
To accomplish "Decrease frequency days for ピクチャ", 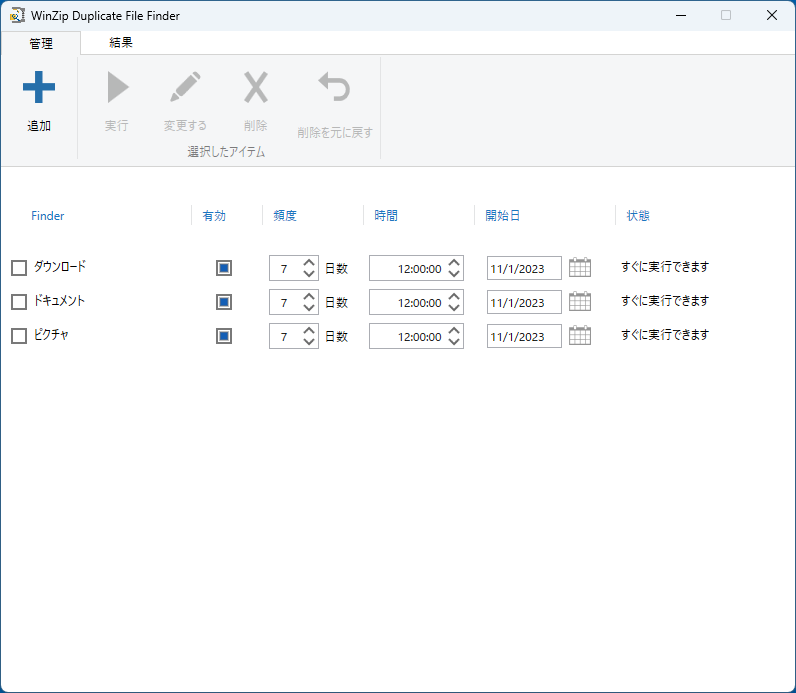I will coord(309,342).
